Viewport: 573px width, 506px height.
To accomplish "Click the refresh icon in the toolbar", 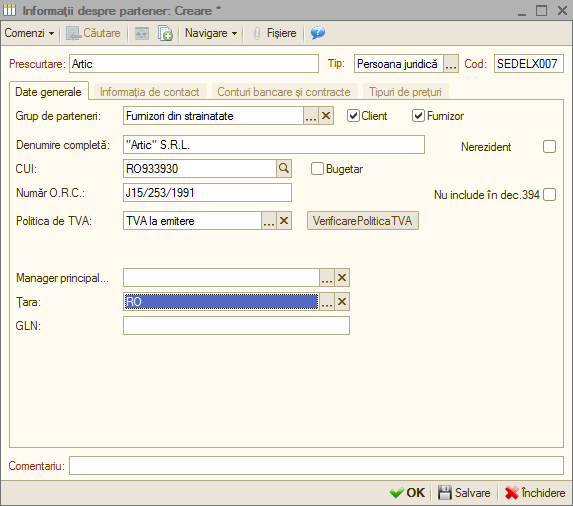I will click(x=142, y=33).
